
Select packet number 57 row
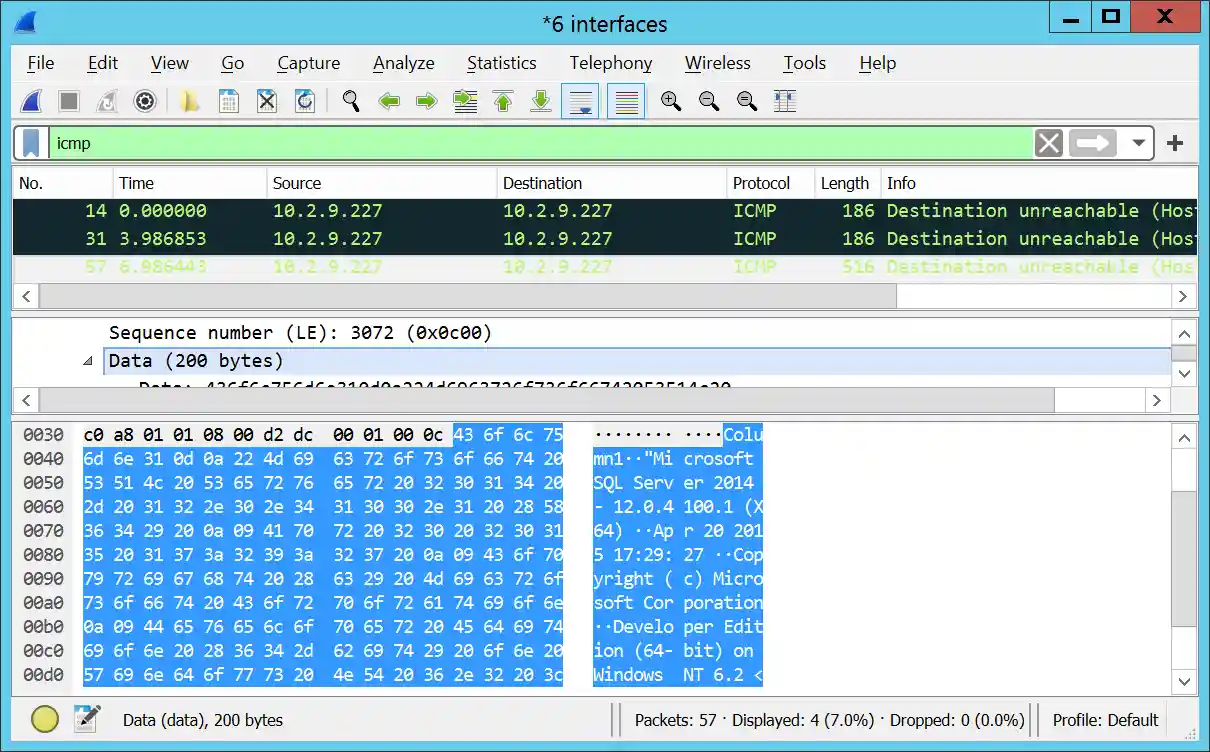(x=605, y=267)
